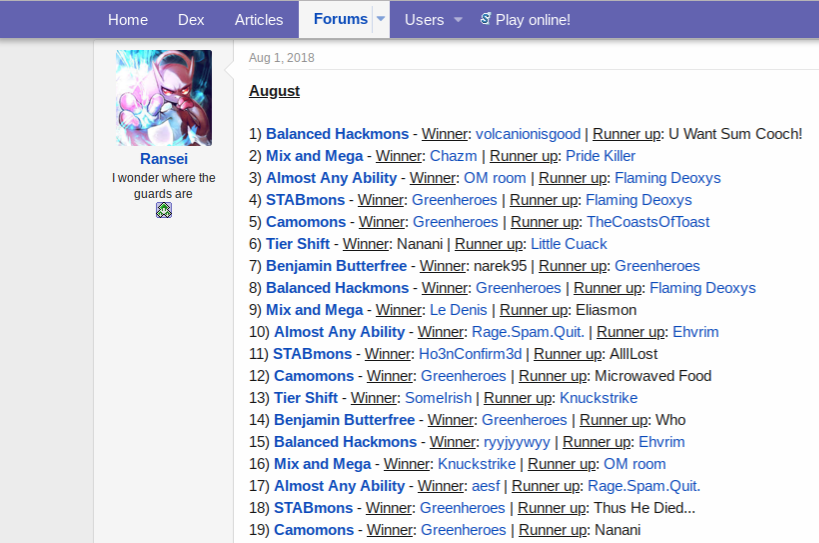Click the August heading text
The height and width of the screenshot is (543, 819).
[274, 91]
